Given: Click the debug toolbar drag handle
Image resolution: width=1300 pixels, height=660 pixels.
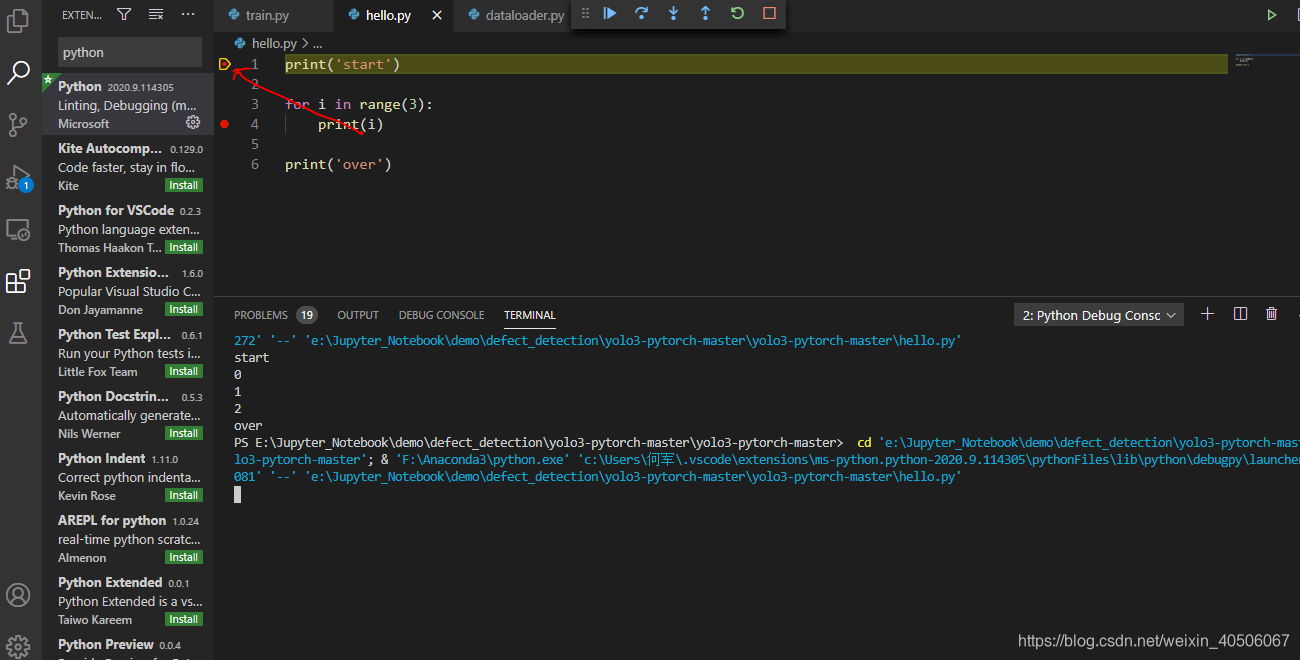Looking at the screenshot, I should point(583,13).
